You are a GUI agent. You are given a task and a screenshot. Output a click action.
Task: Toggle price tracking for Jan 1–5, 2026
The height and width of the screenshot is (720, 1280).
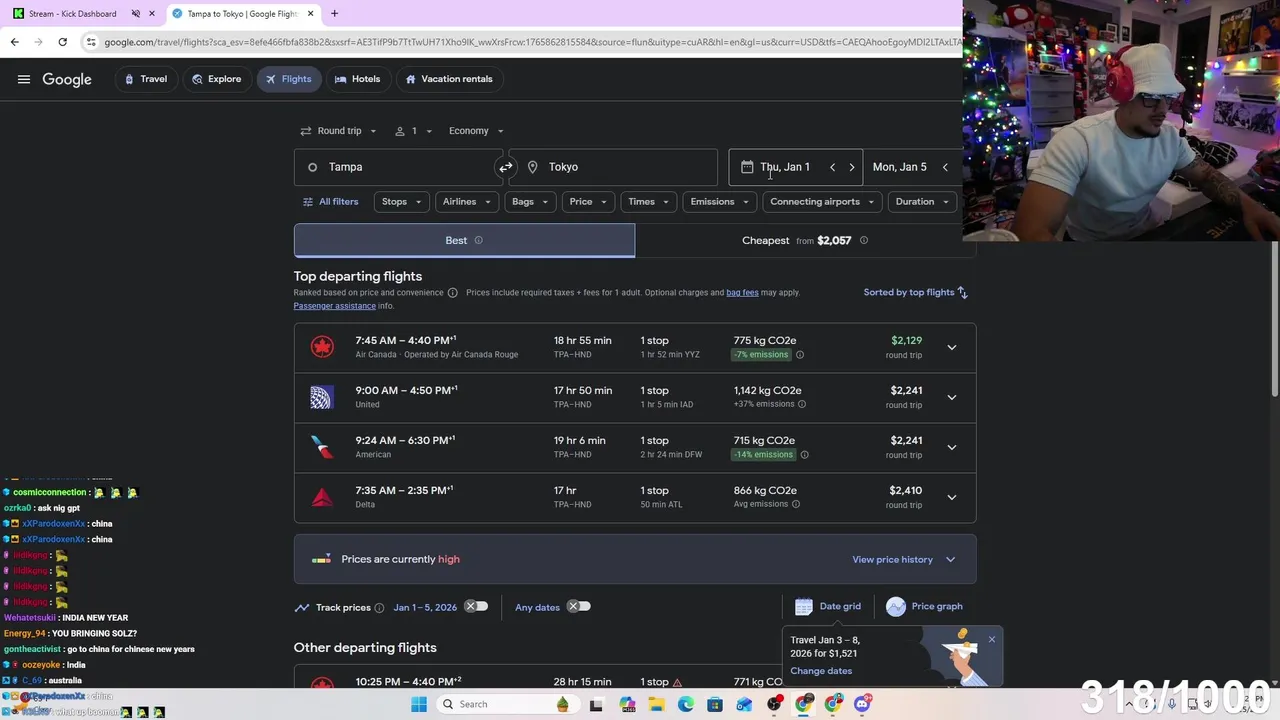[476, 607]
